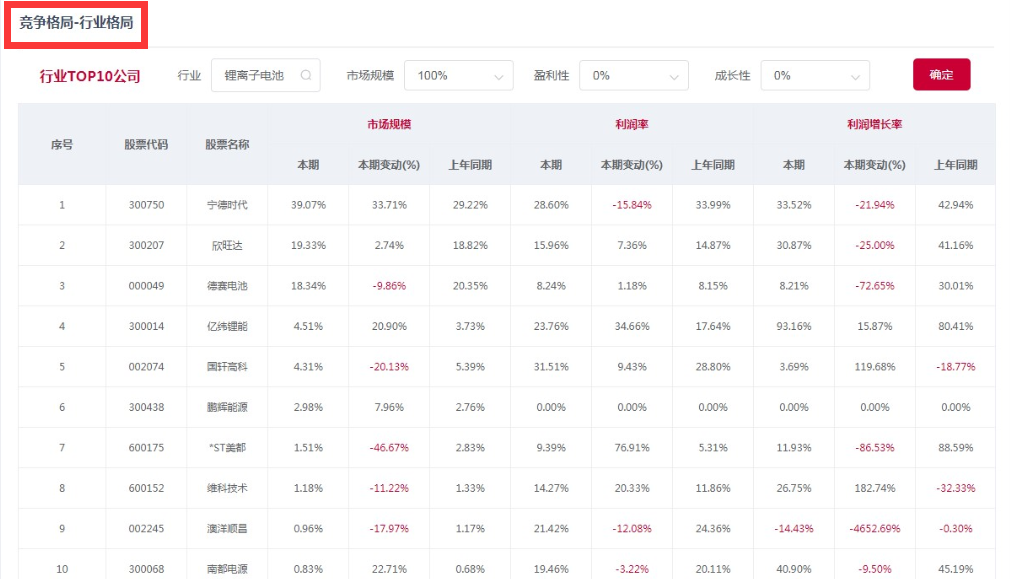Select stock code 300207
Viewport: 1012px width, 579px height.
pyautogui.click(x=146, y=245)
